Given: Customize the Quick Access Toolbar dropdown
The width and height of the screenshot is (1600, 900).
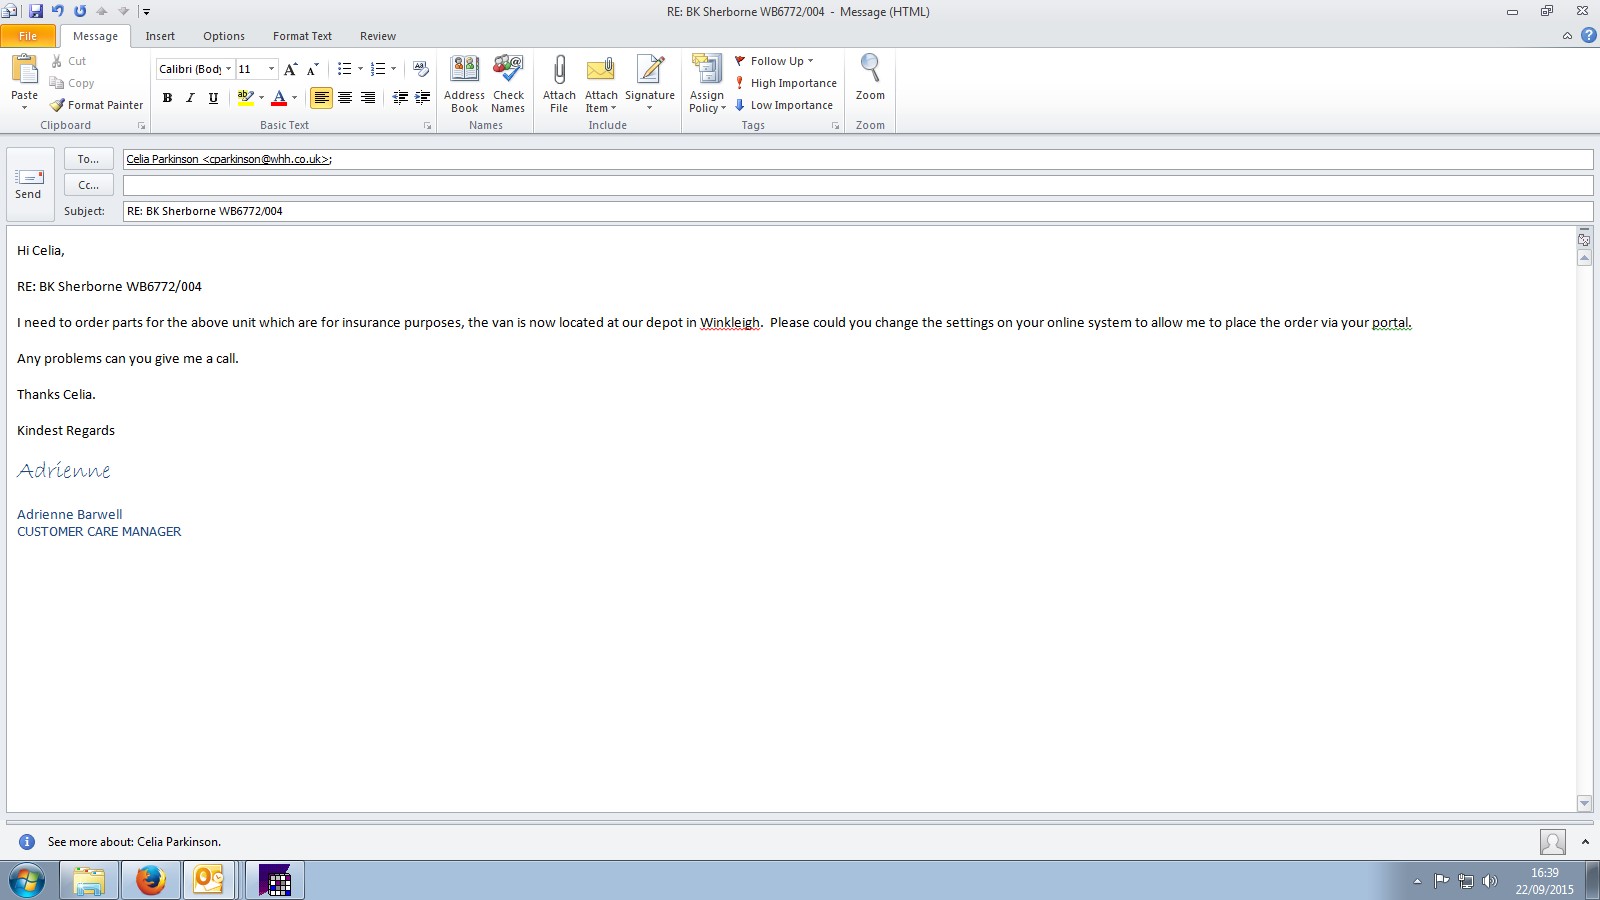Looking at the screenshot, I should [146, 12].
